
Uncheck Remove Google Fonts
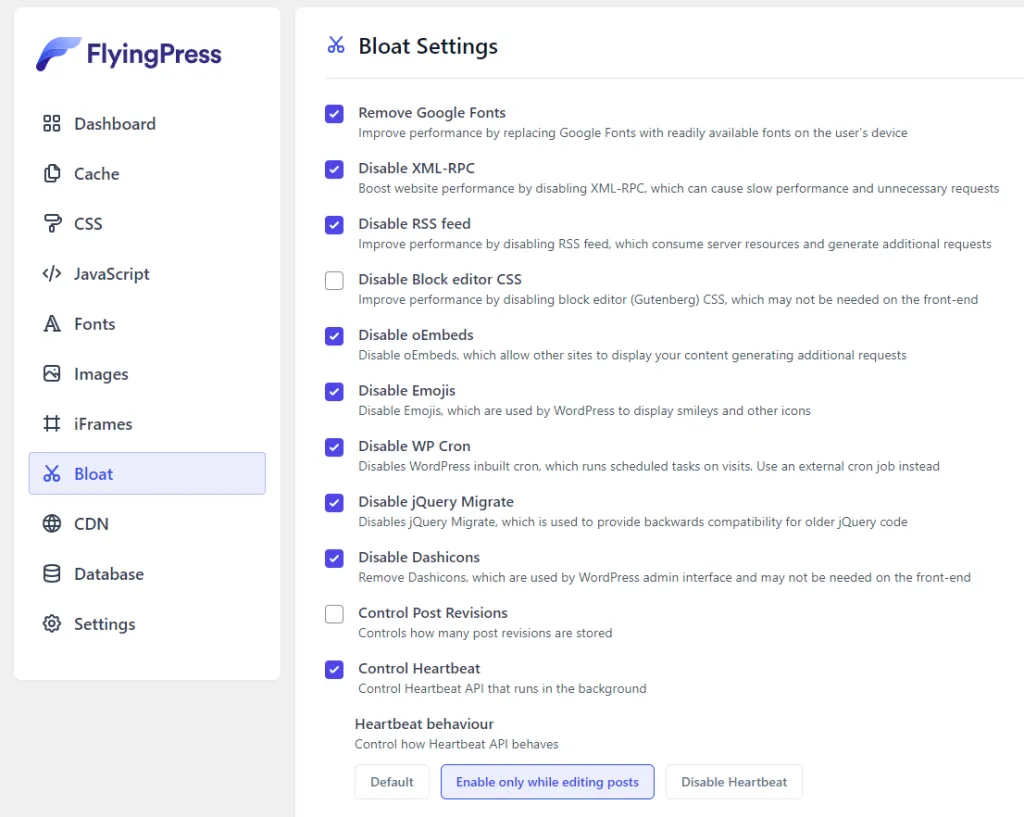coord(334,114)
